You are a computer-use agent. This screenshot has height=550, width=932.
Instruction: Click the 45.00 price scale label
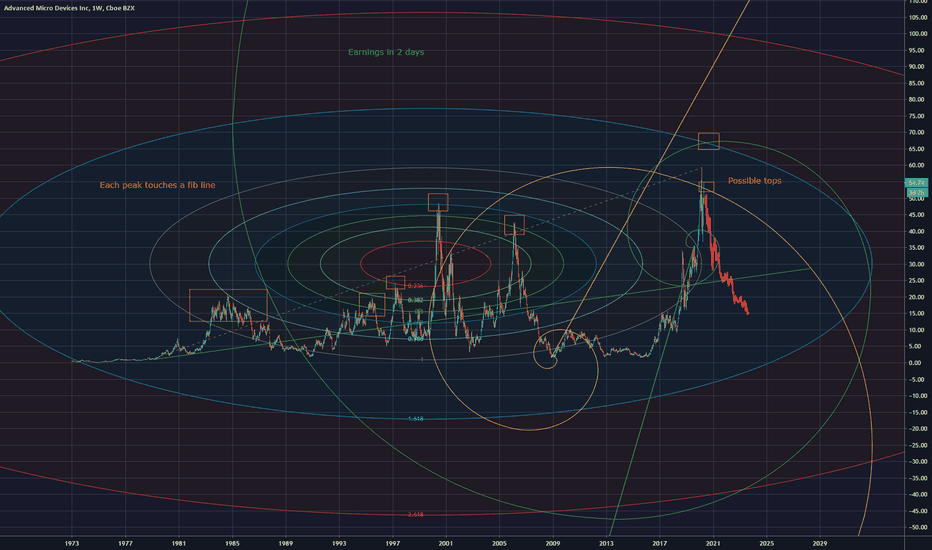[918, 215]
